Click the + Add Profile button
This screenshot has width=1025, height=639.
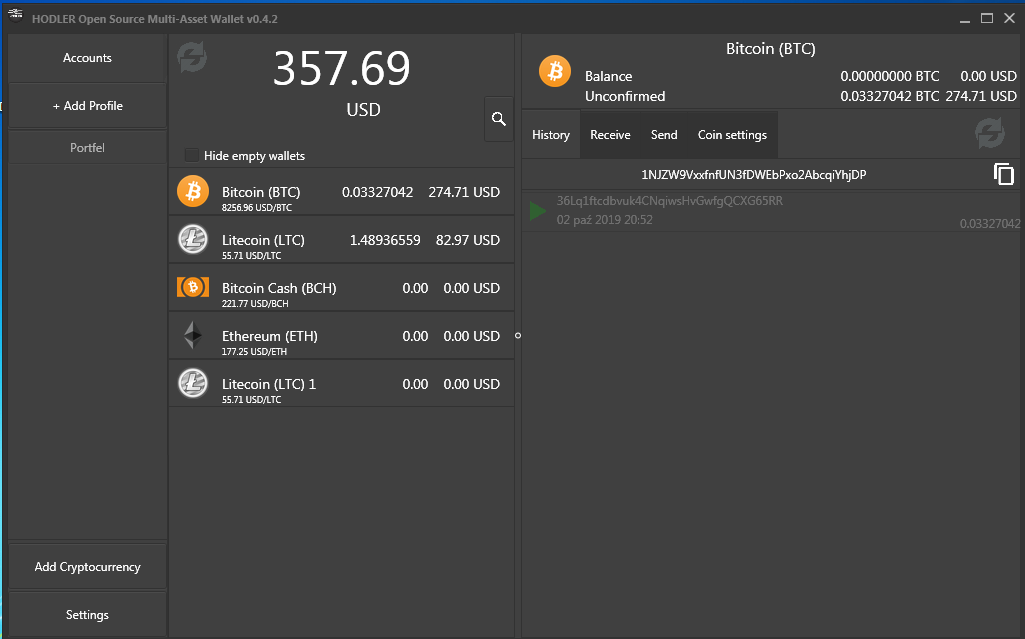88,106
